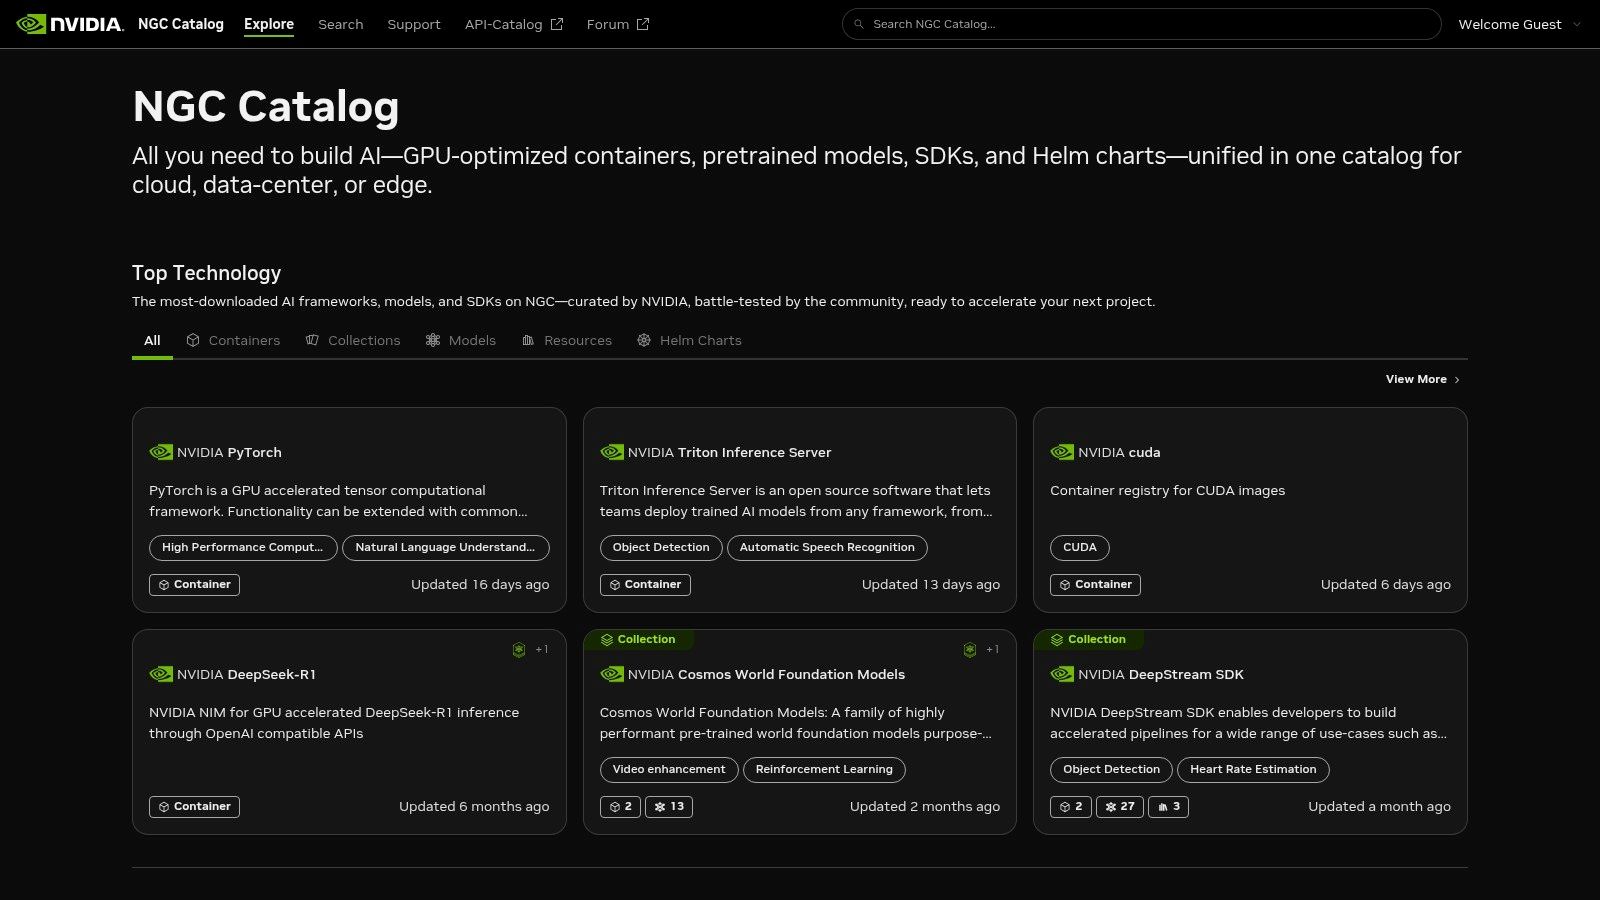Open the Explore menu item
This screenshot has width=1600, height=900.
[x=269, y=24]
